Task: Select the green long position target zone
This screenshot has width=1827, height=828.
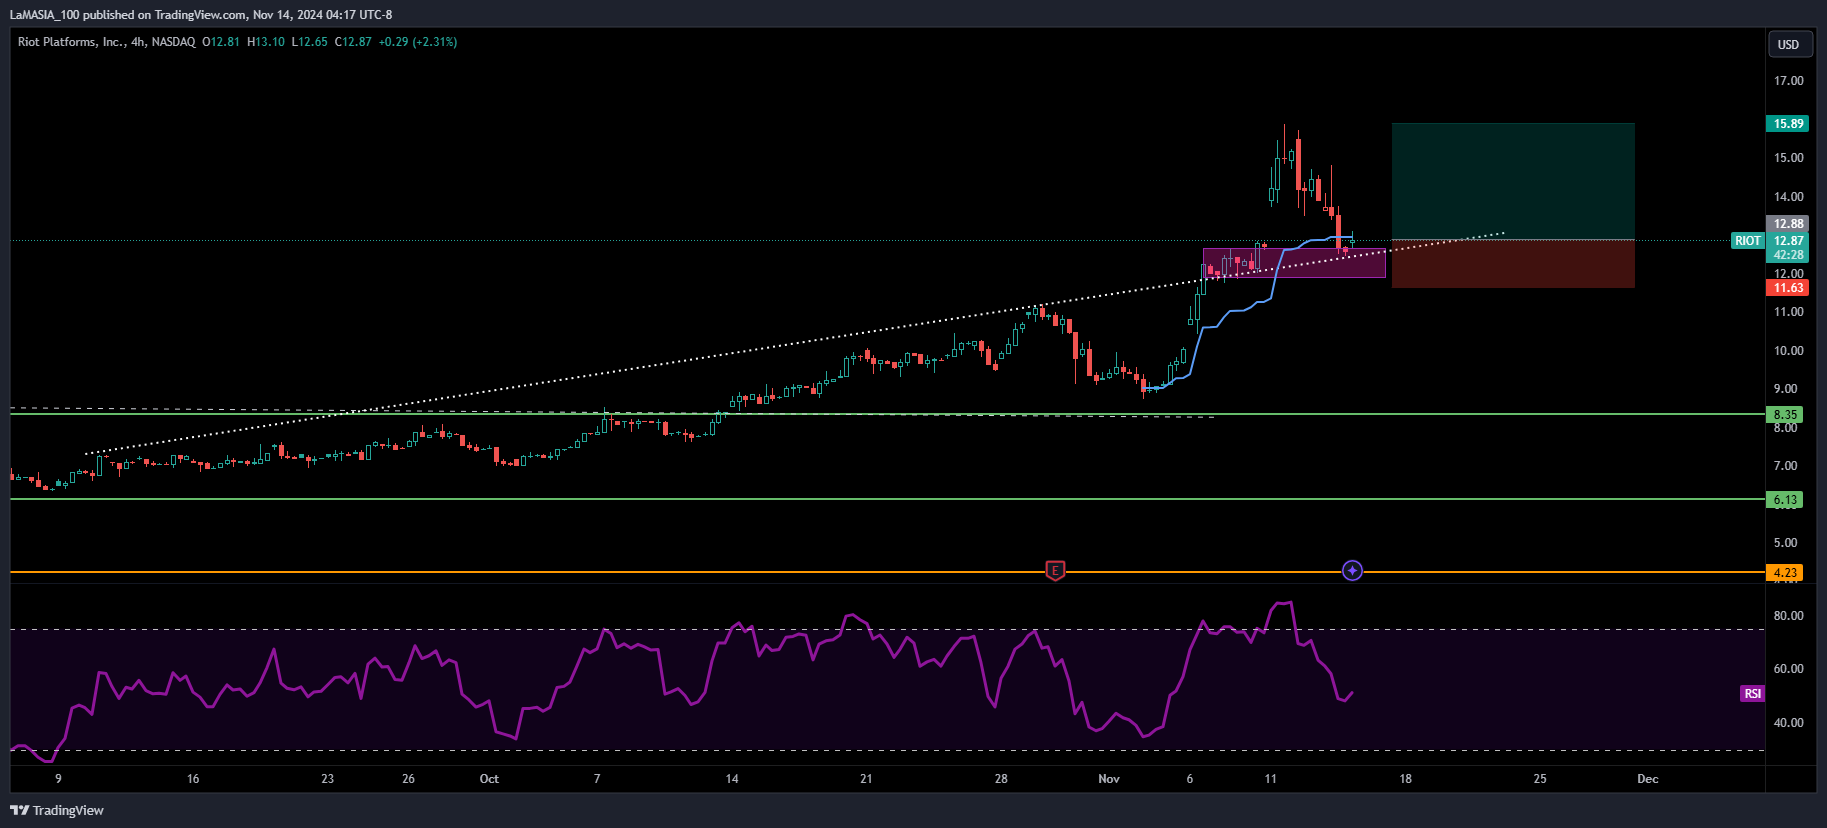Action: (1513, 181)
